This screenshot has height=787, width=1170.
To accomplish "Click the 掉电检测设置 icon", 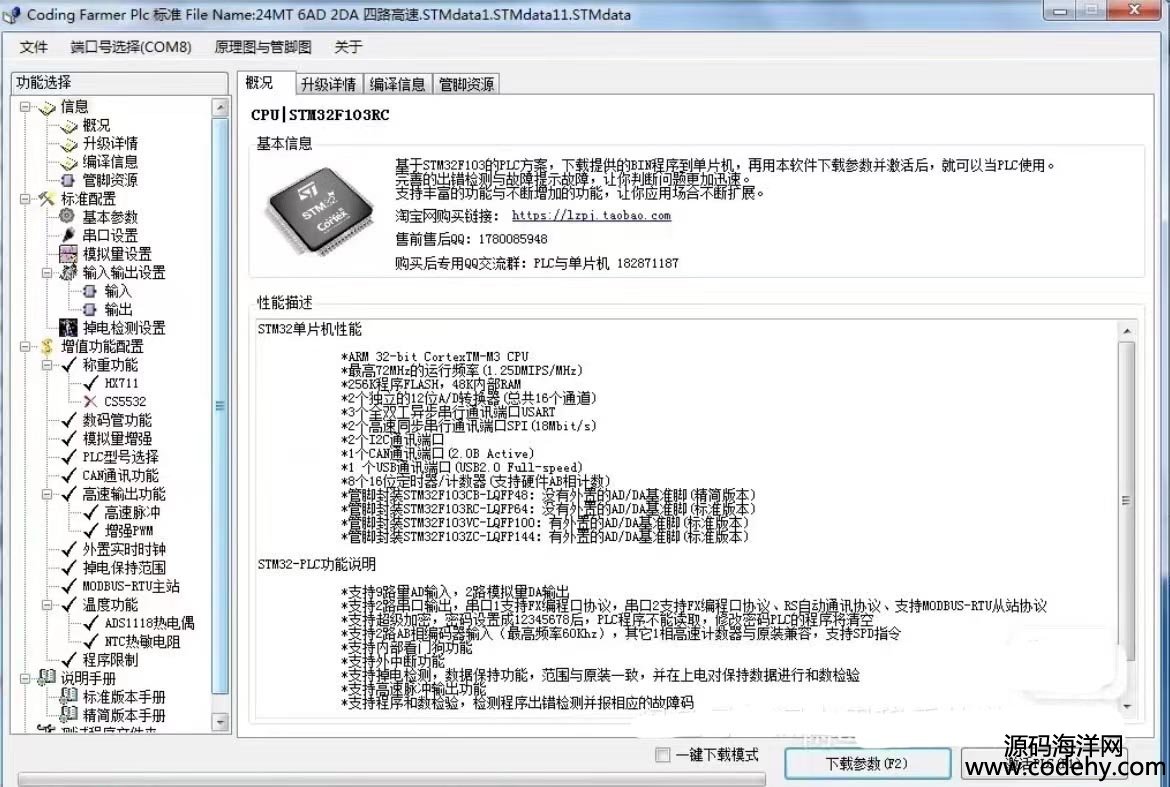I will click(x=68, y=327).
